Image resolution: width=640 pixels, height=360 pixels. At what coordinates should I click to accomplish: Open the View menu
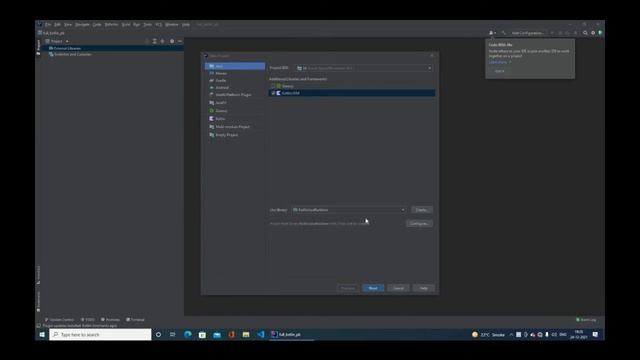coord(68,24)
